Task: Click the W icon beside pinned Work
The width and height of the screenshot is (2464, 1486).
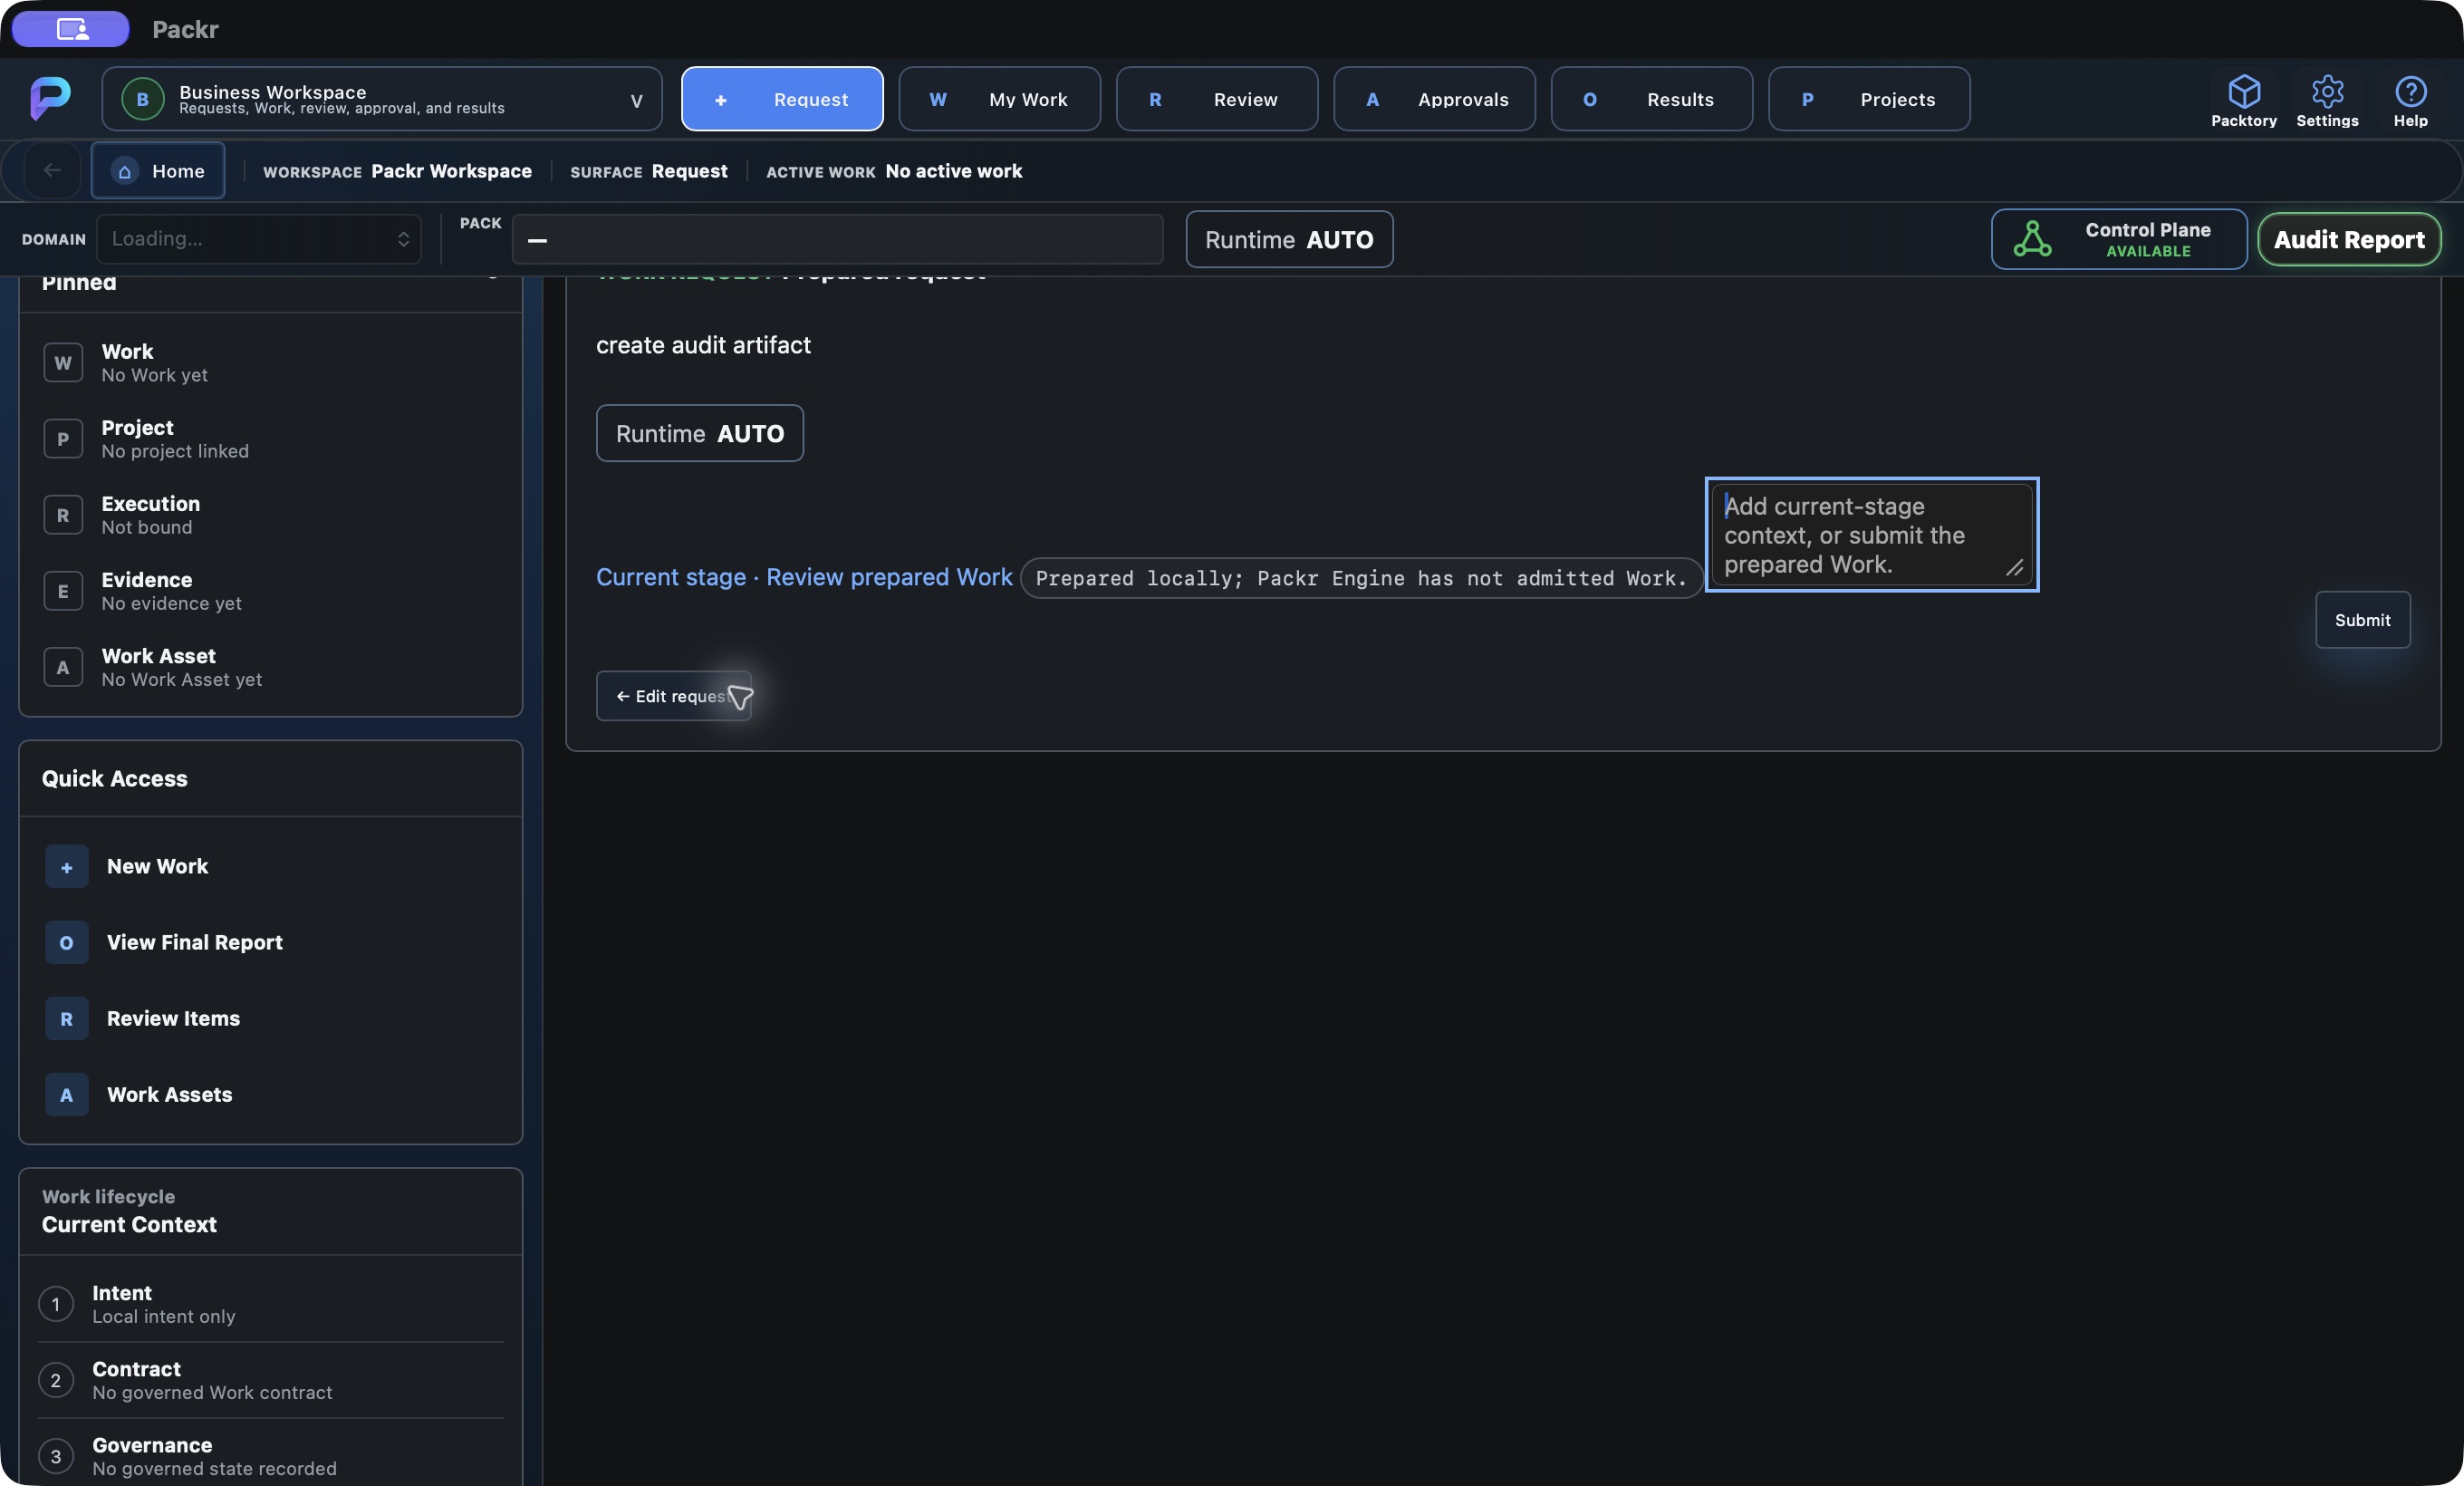Action: point(63,363)
